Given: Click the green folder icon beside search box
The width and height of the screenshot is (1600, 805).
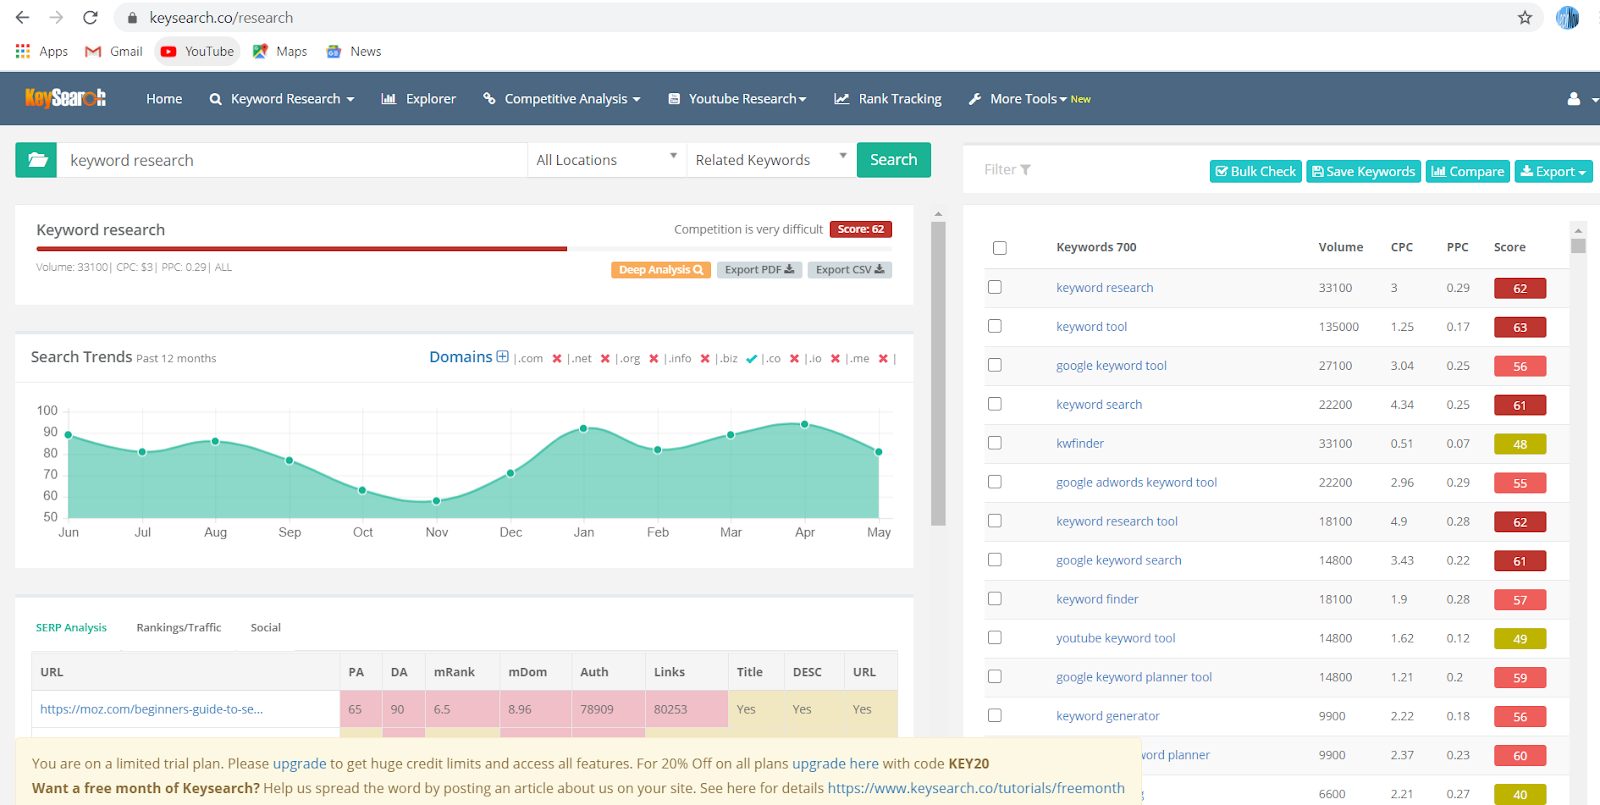Looking at the screenshot, I should tap(36, 160).
